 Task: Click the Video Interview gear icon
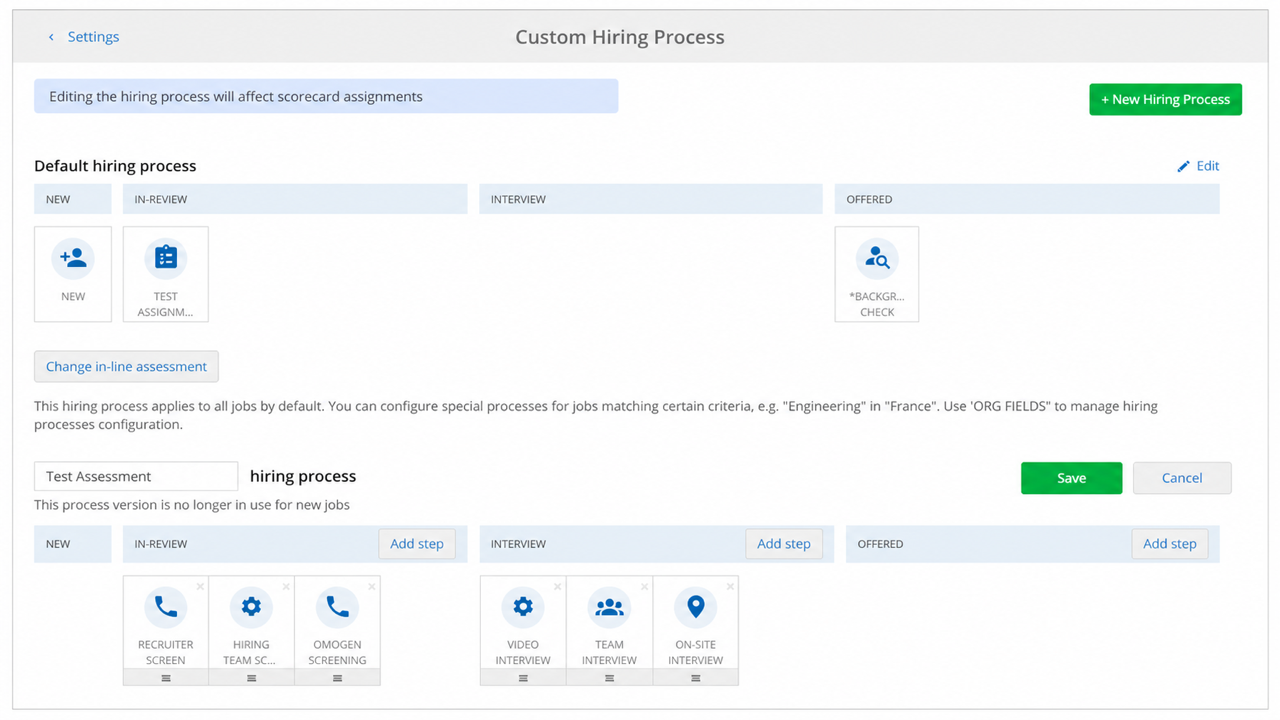523,606
